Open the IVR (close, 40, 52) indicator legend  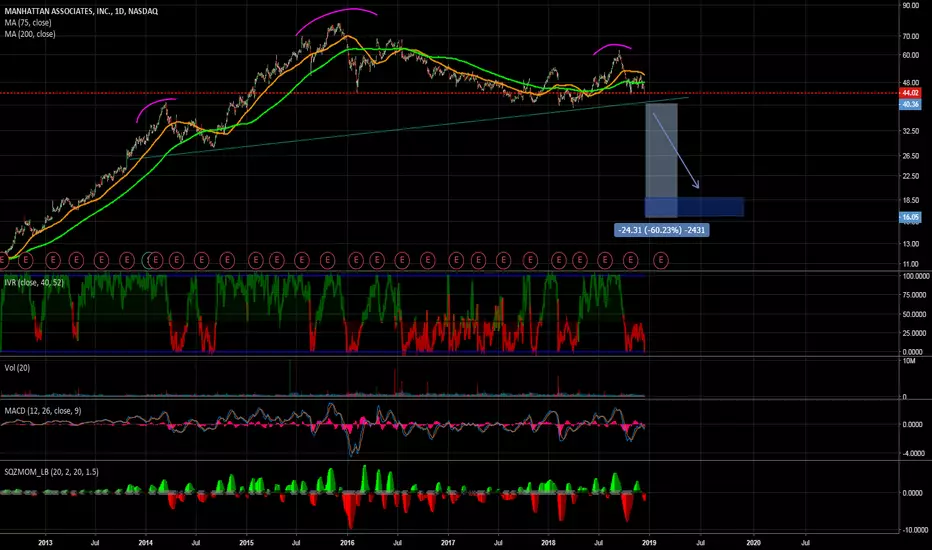click(x=34, y=282)
